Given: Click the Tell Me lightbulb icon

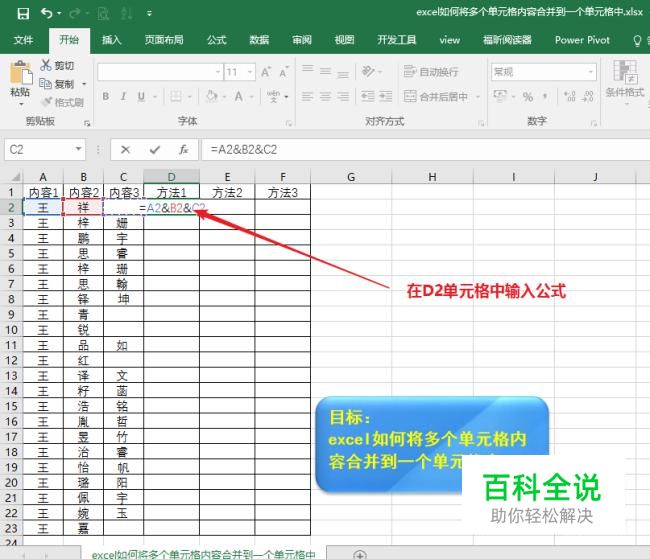Looking at the screenshot, I should coord(637,40).
